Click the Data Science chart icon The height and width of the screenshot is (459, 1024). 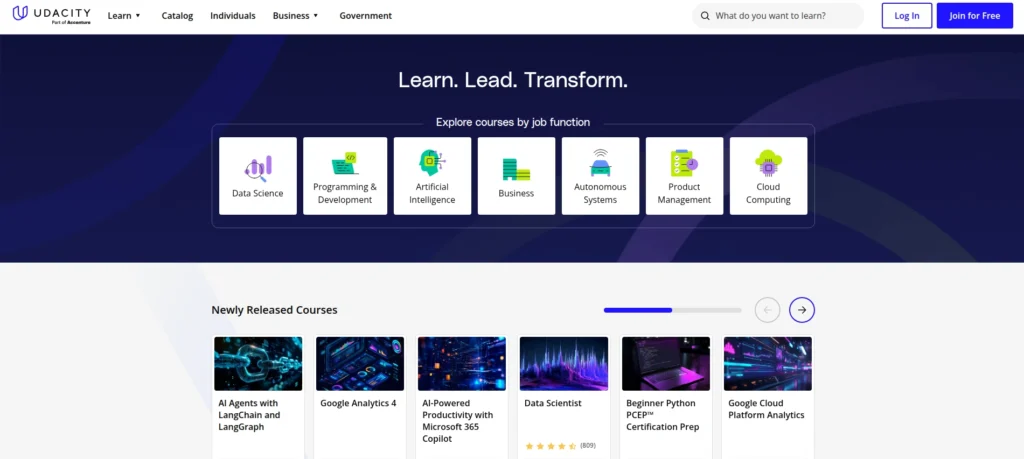click(258, 168)
